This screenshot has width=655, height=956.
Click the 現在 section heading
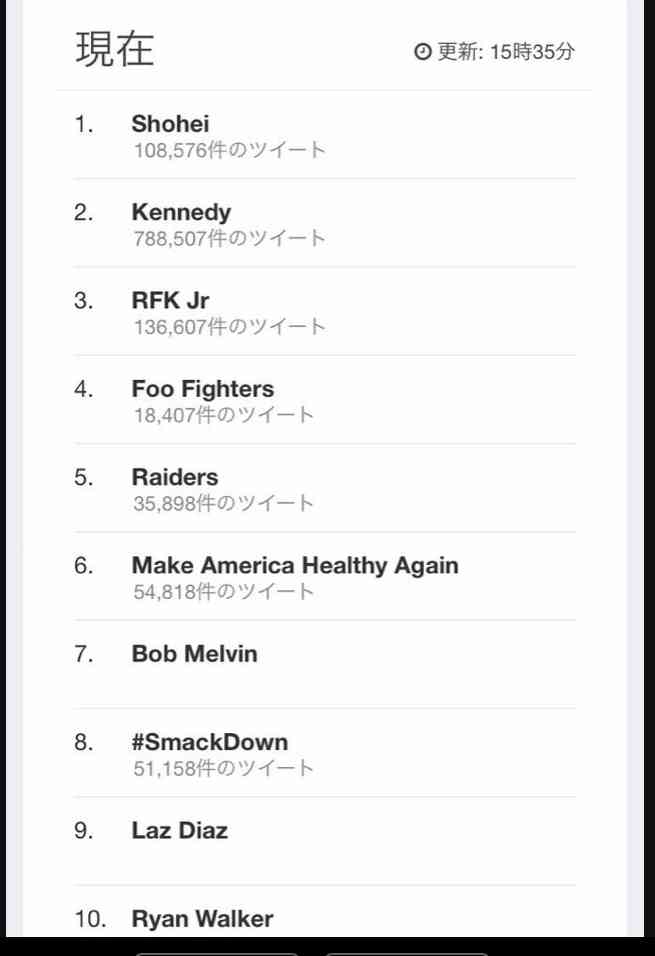point(115,49)
